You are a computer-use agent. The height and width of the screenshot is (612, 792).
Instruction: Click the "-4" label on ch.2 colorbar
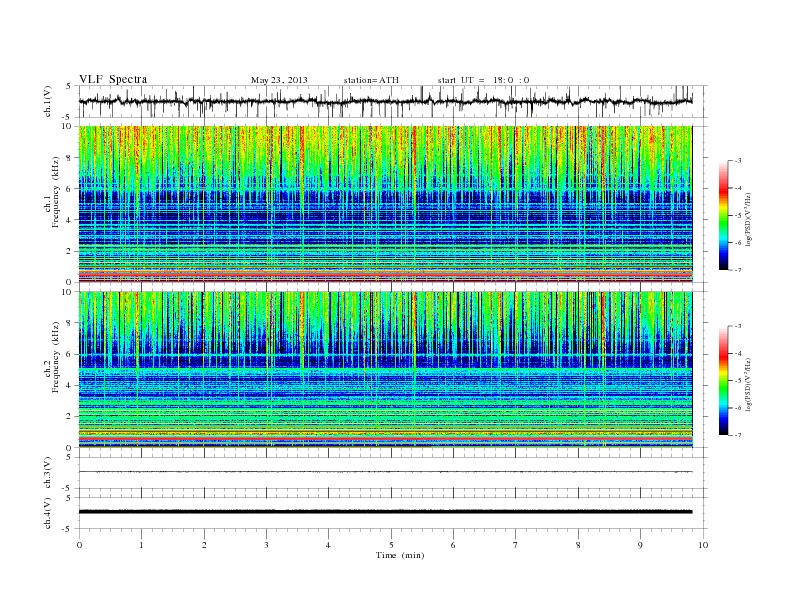click(738, 353)
